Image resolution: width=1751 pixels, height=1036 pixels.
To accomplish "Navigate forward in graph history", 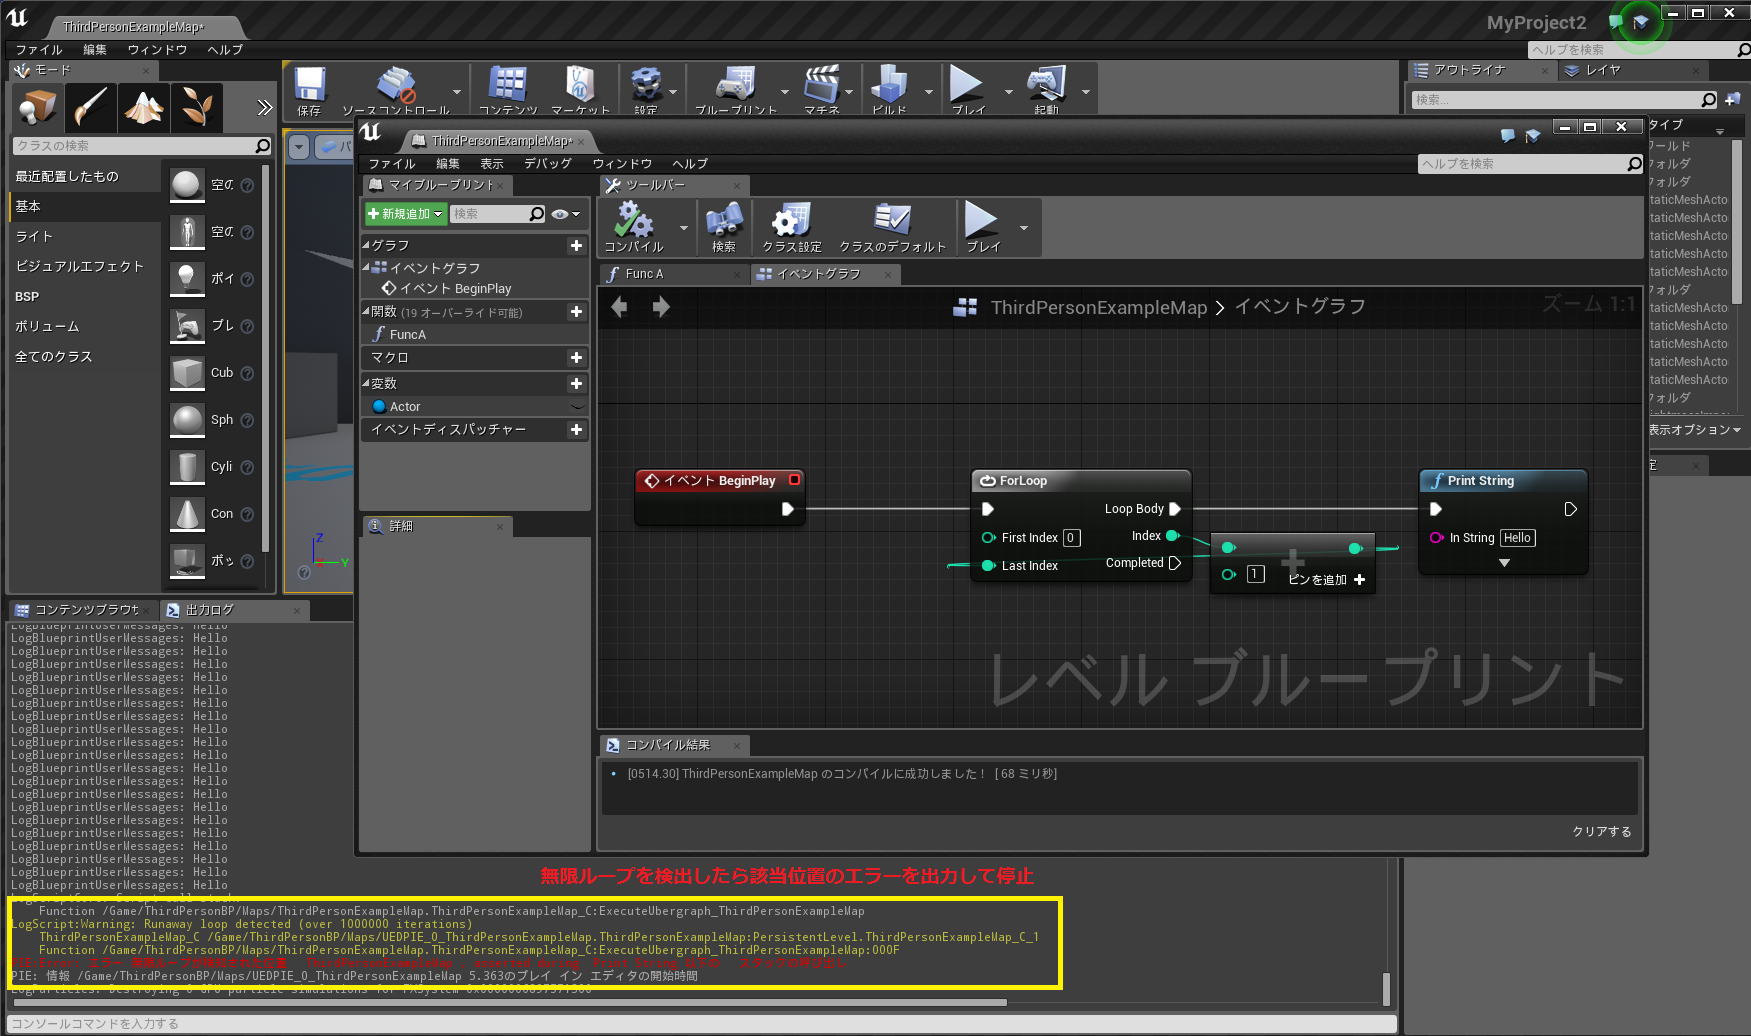I will (661, 307).
